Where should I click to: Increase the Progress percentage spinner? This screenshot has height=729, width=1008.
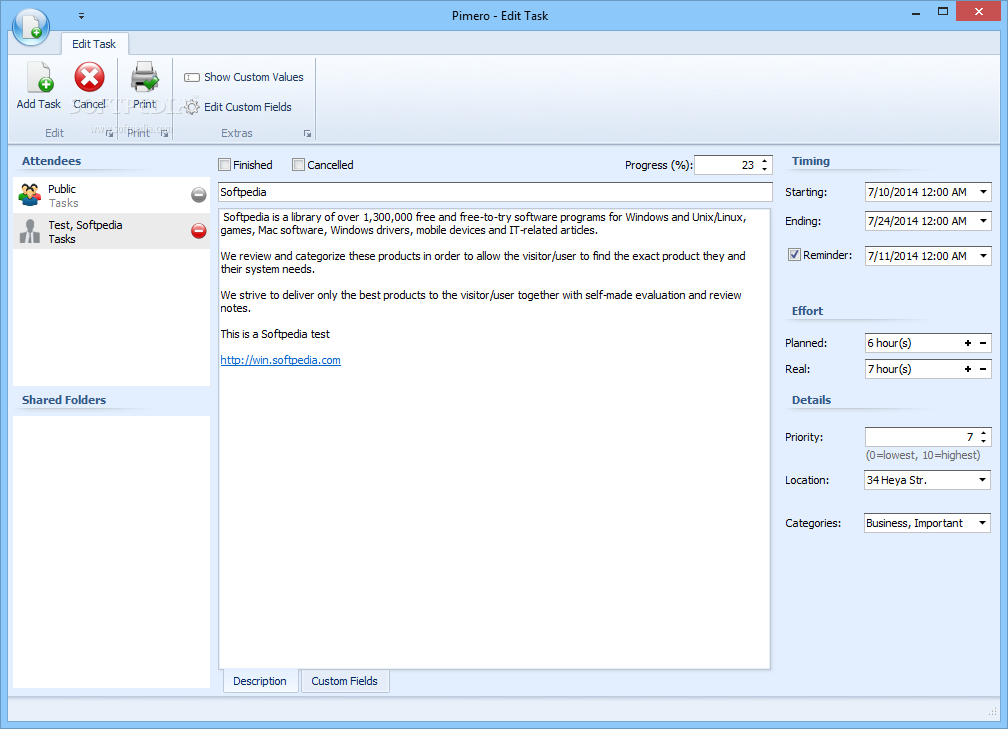[x=764, y=161]
